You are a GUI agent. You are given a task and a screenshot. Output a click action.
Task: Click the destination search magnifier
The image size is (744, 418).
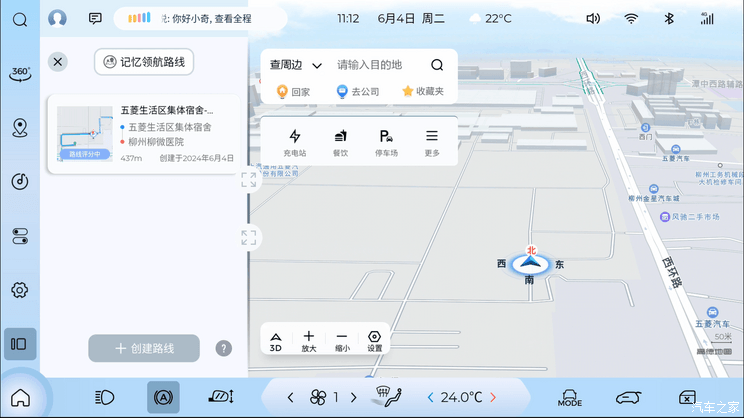pos(437,65)
